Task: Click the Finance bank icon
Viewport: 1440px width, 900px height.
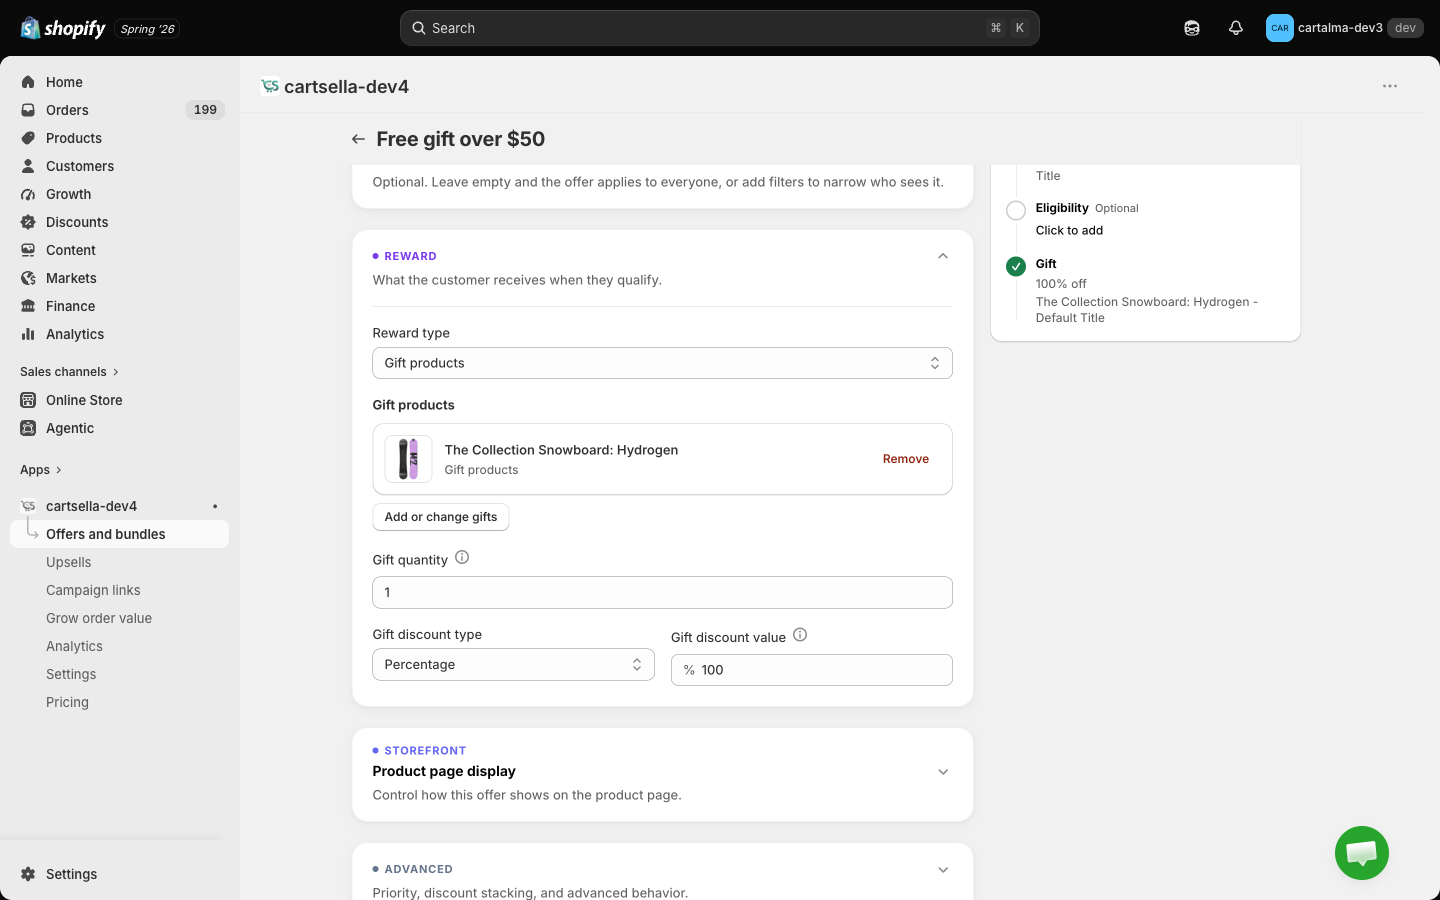Action: (28, 306)
